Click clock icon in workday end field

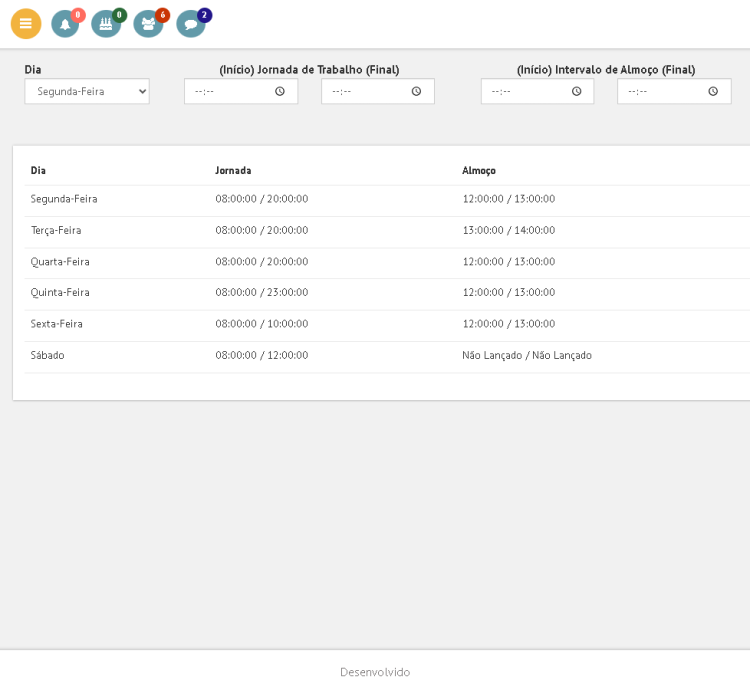click(416, 91)
